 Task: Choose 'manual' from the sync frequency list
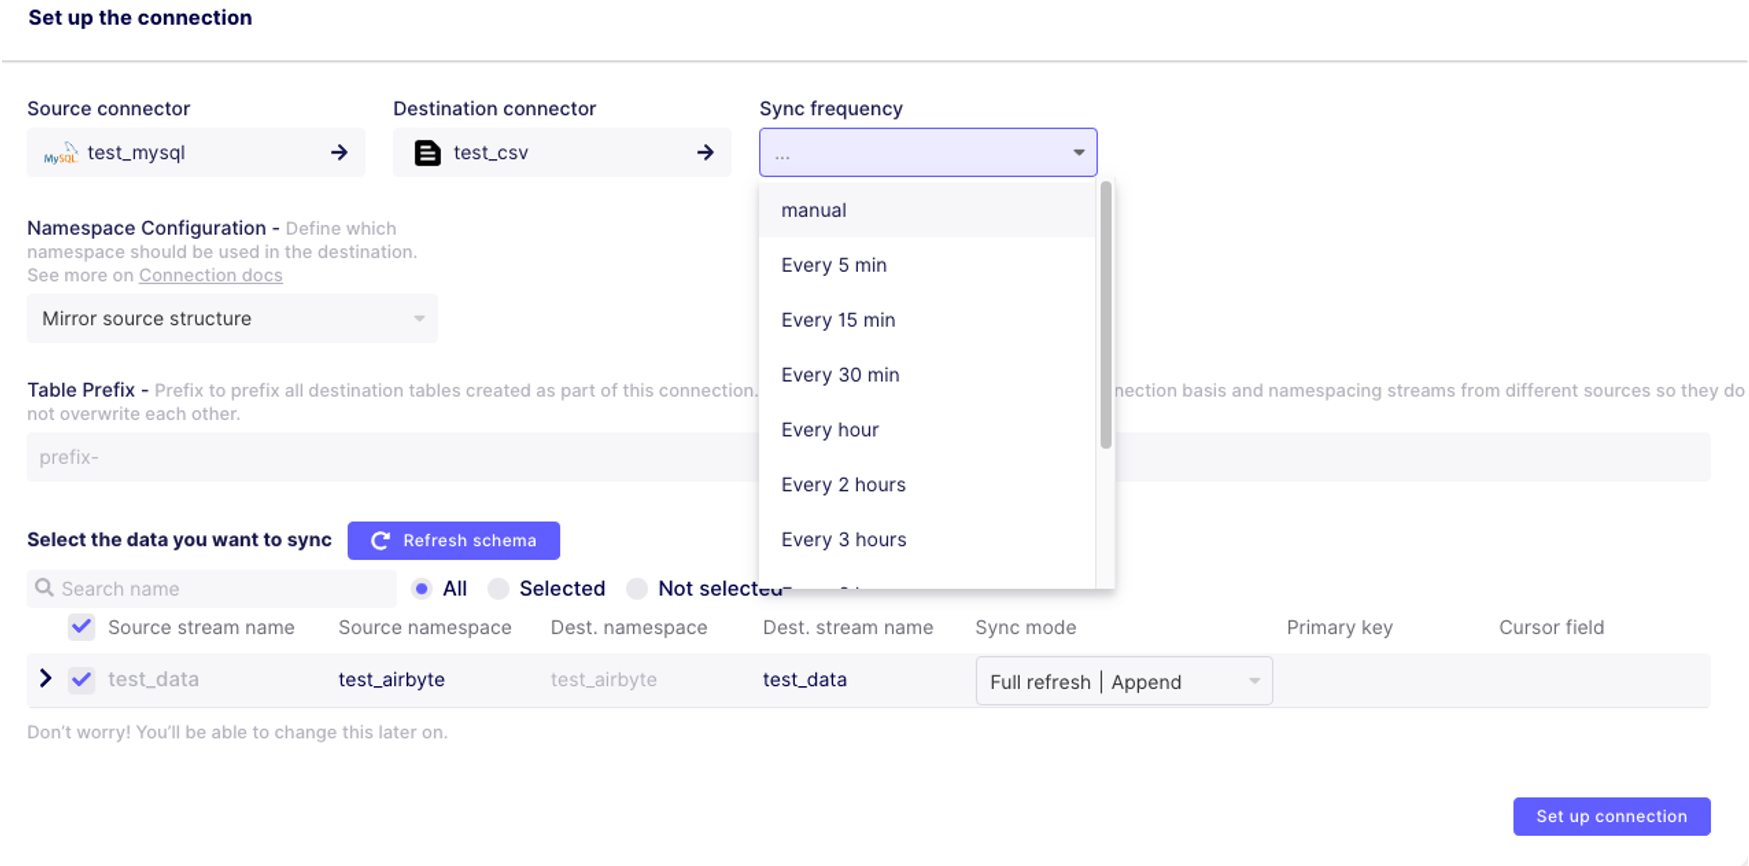[x=814, y=211]
